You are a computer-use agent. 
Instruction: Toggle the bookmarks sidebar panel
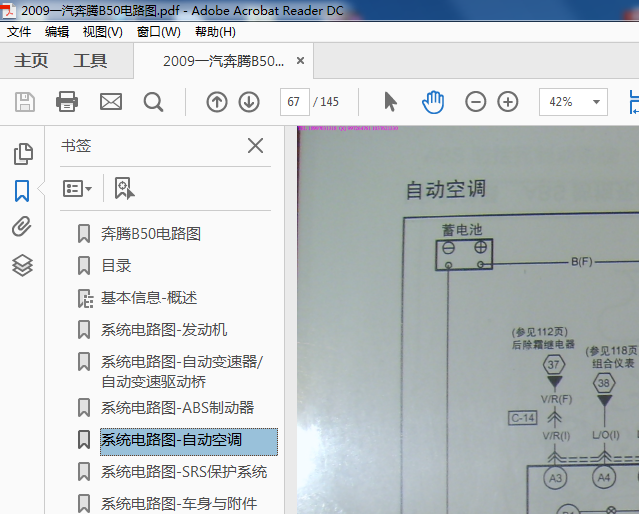[22, 190]
